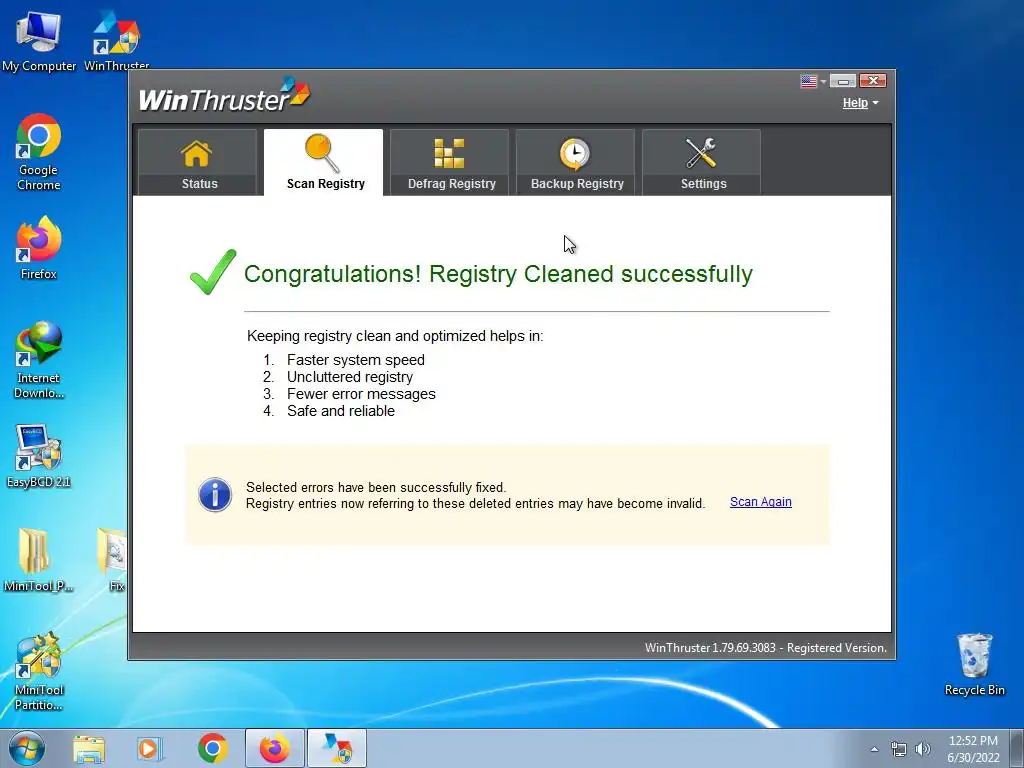The width and height of the screenshot is (1024, 768).
Task: Show hidden tray icons arrow
Action: (x=874, y=749)
